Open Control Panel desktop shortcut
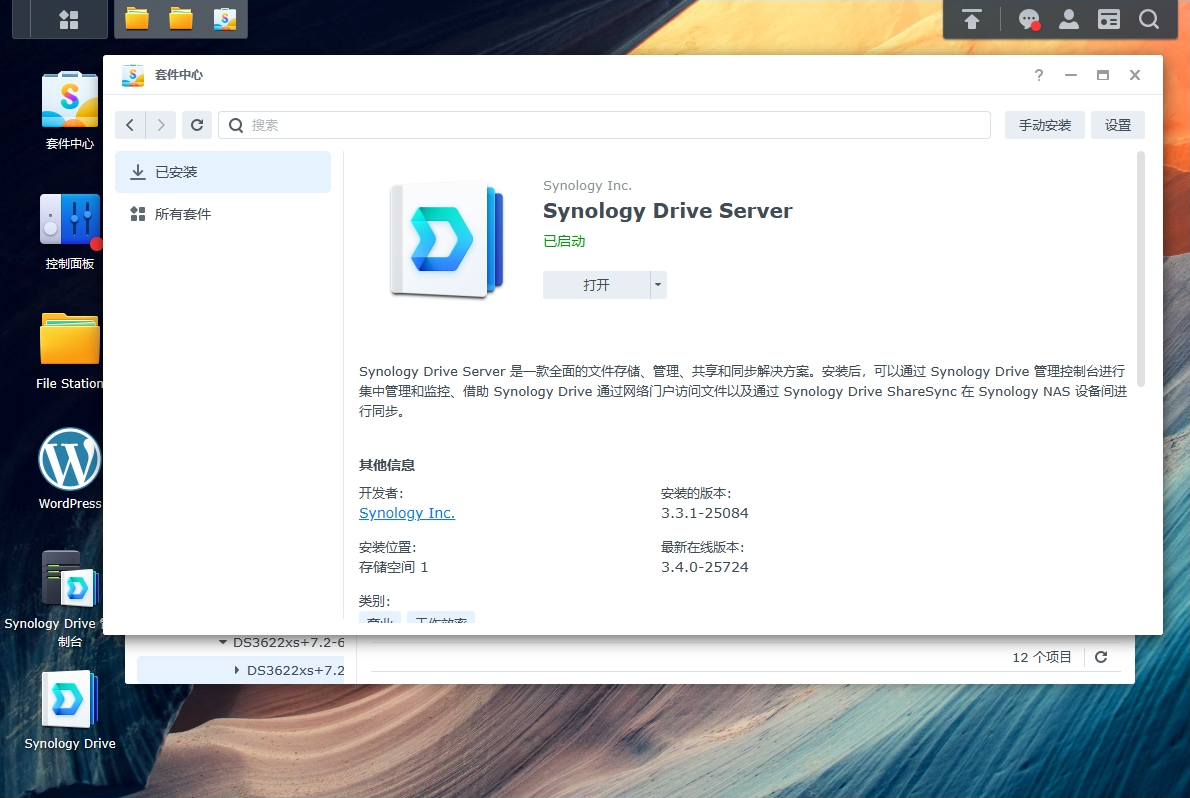 [x=69, y=232]
